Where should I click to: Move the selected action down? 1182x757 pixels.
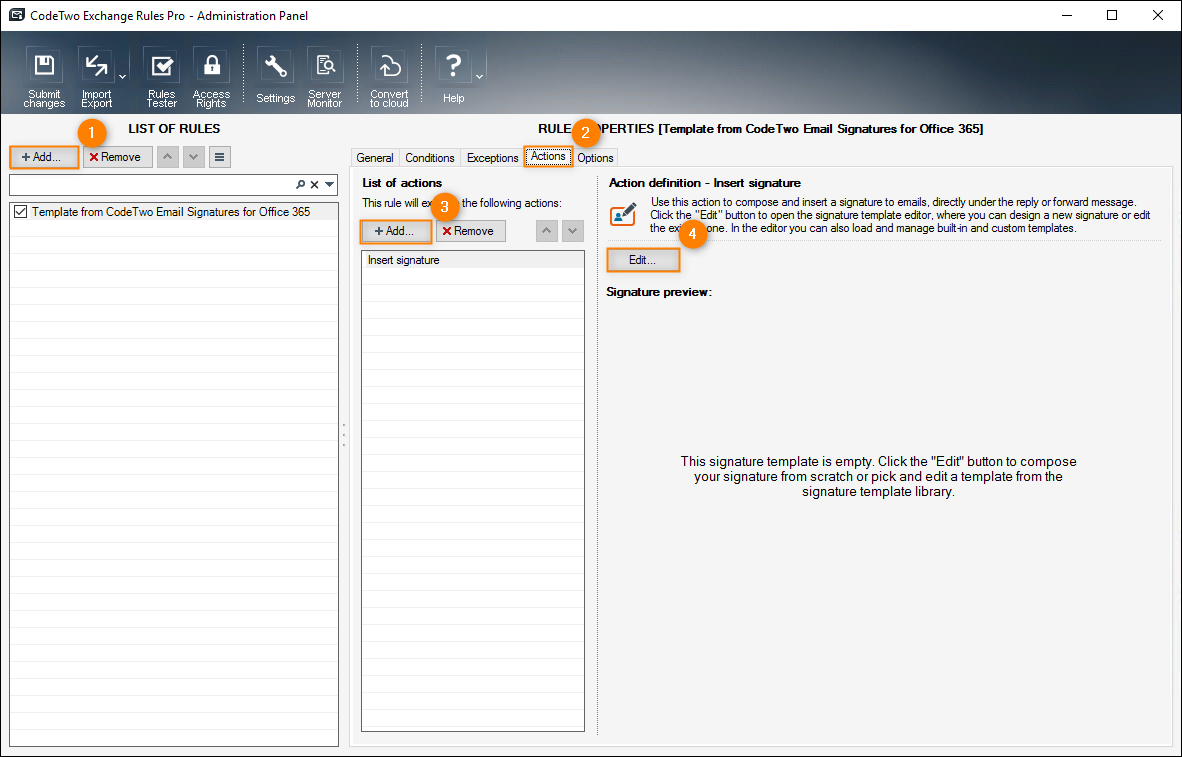[x=573, y=231]
